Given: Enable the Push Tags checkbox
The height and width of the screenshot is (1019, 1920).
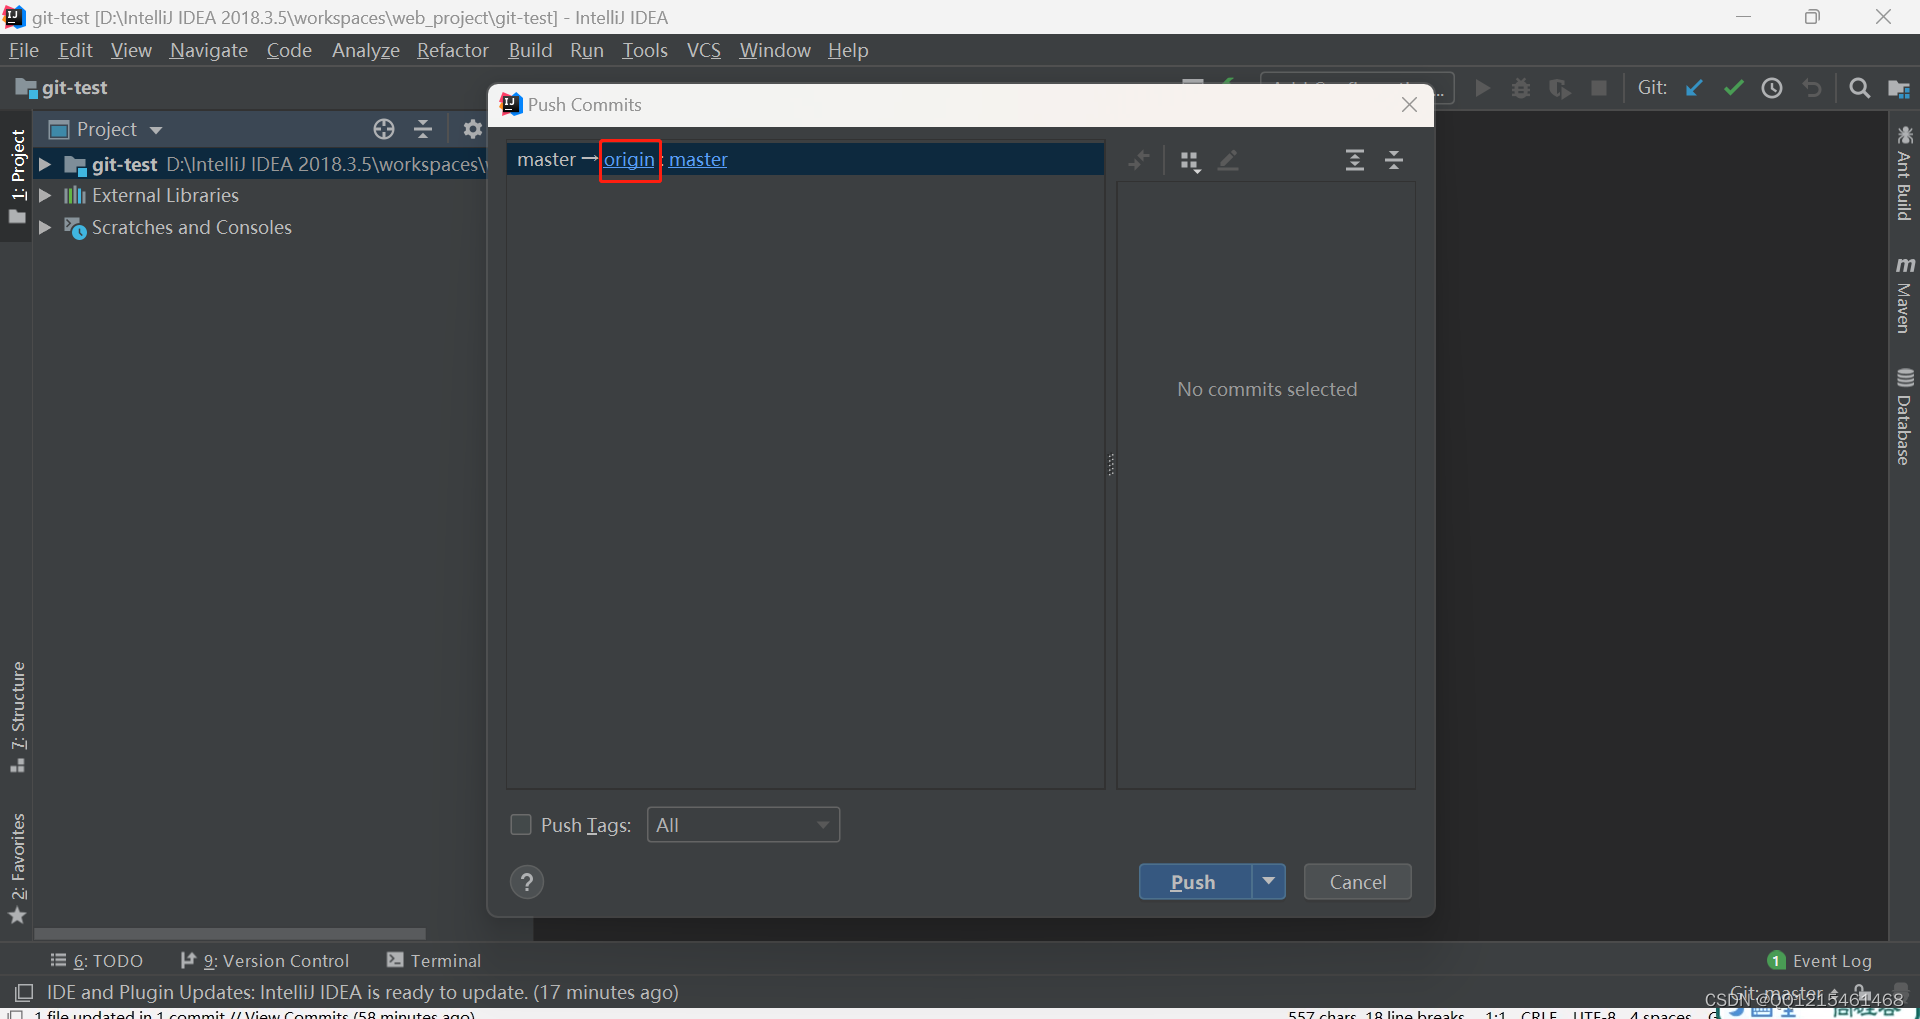Looking at the screenshot, I should coord(521,825).
